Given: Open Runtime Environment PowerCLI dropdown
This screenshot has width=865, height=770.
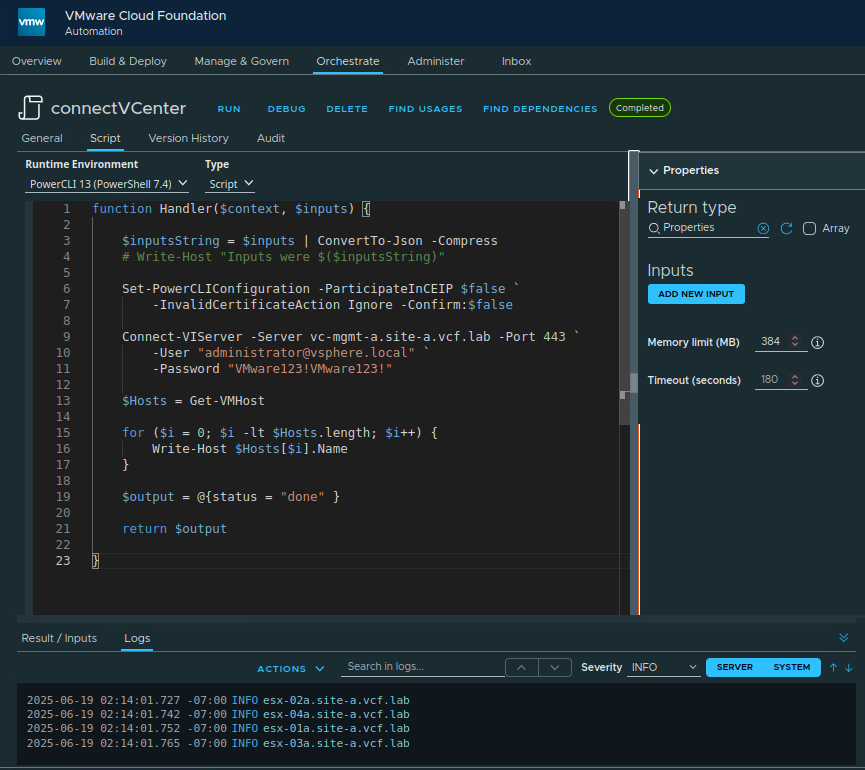Looking at the screenshot, I should pyautogui.click(x=107, y=184).
